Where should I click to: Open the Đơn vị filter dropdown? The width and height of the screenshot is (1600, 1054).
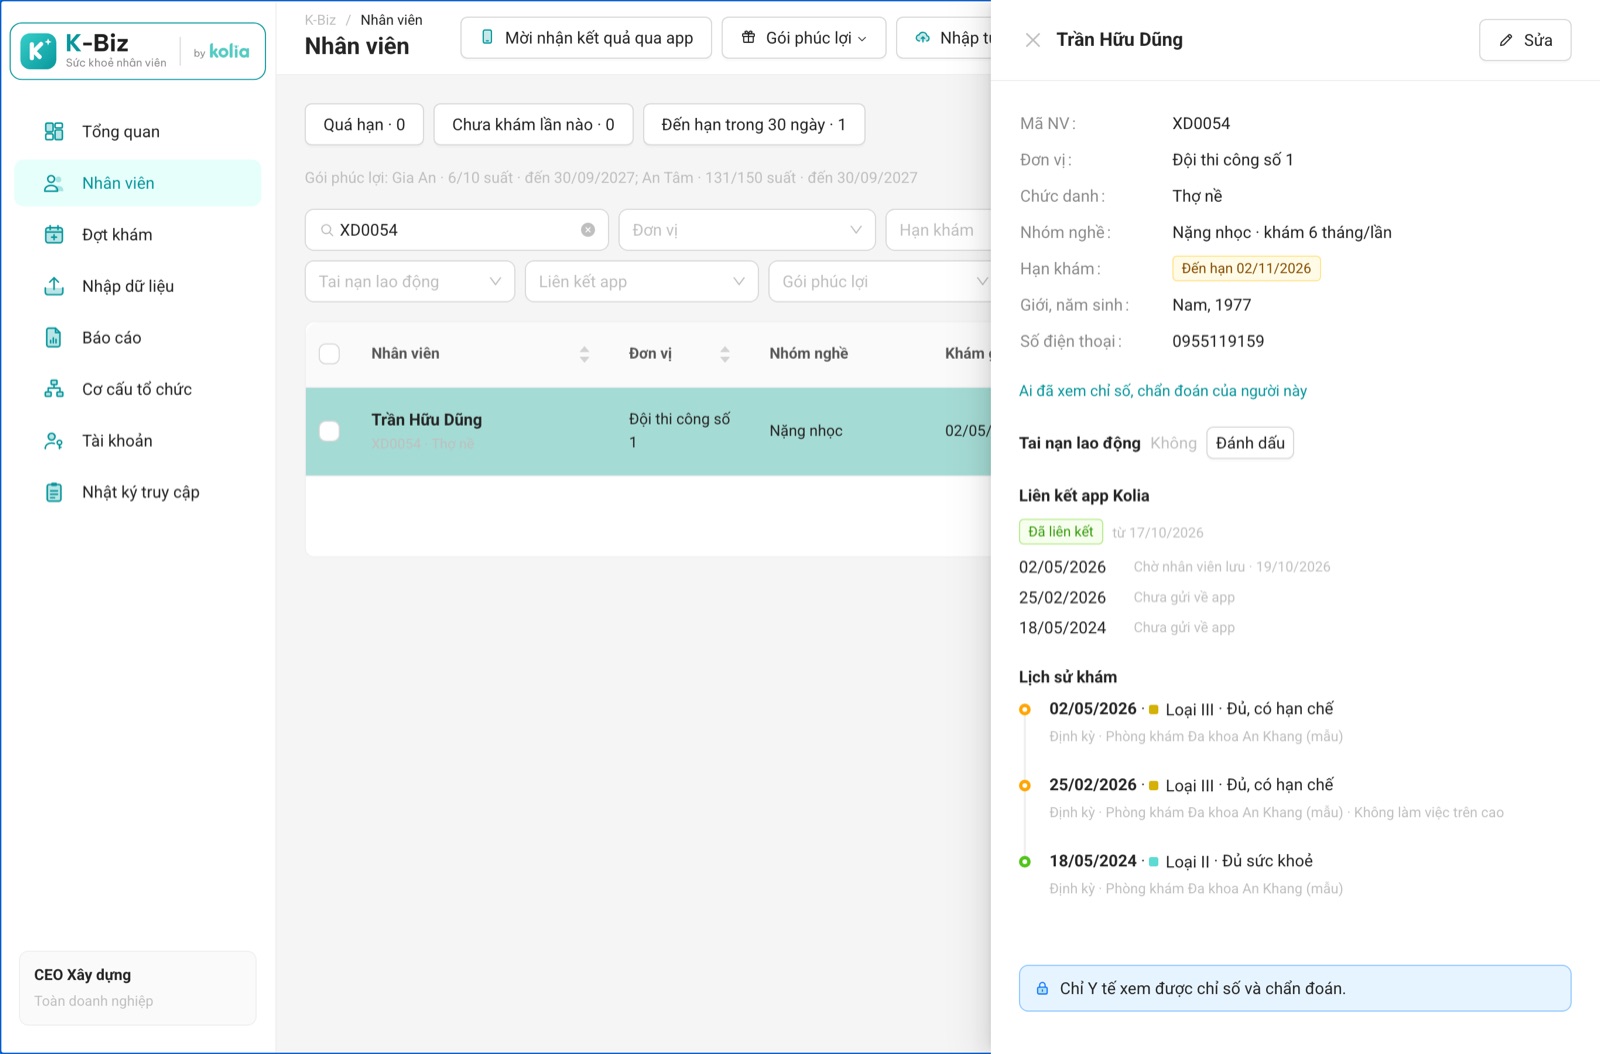tap(747, 230)
